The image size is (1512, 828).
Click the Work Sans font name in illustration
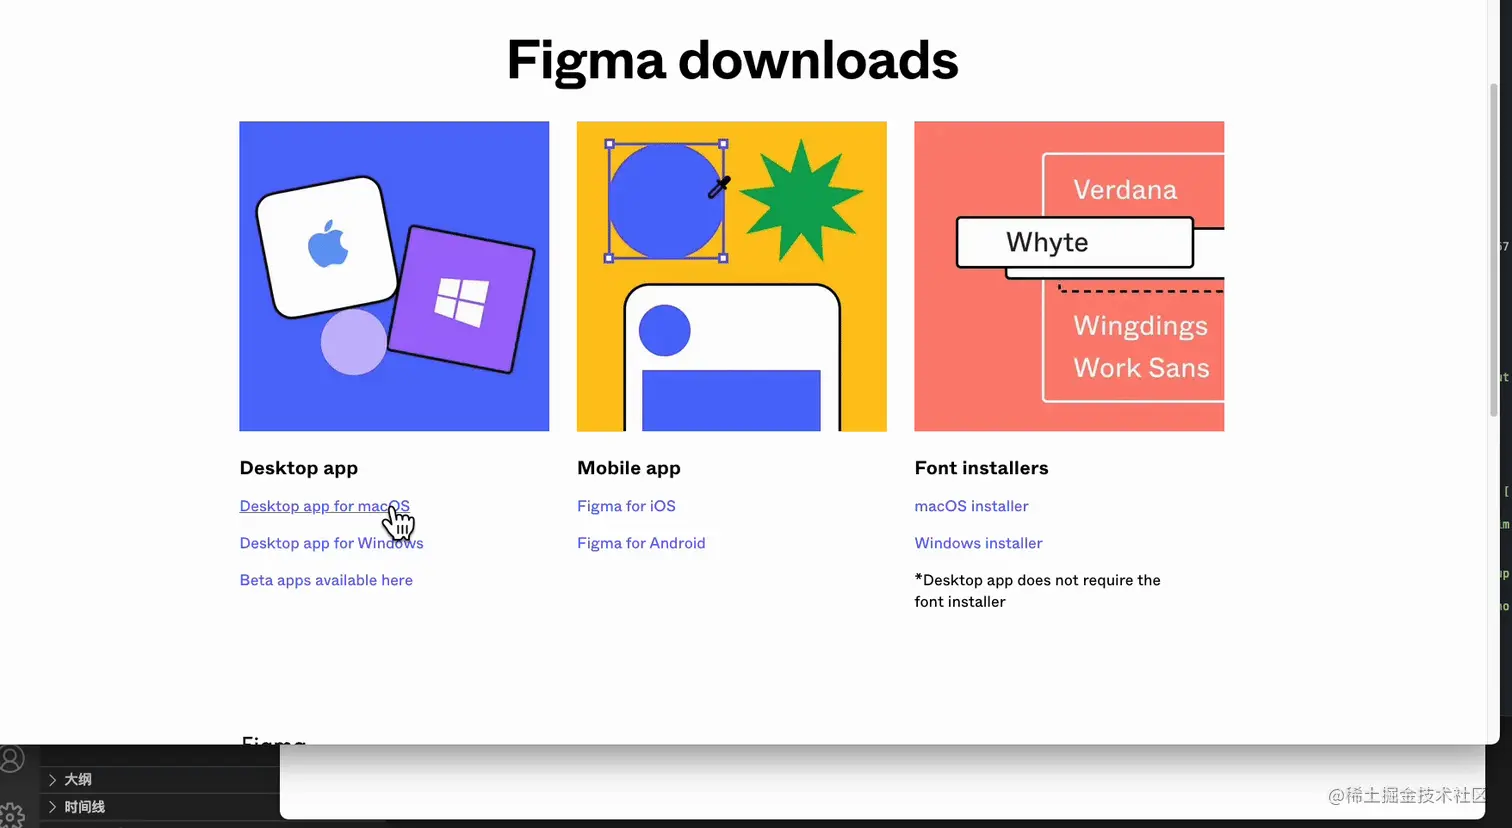click(1141, 368)
